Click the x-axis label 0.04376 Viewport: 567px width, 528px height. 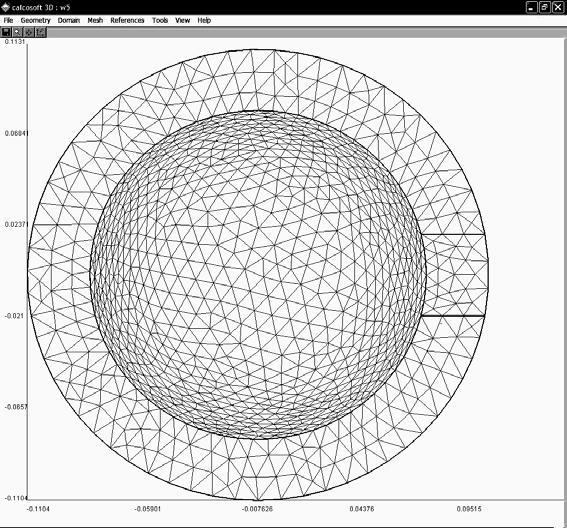[x=362, y=509]
